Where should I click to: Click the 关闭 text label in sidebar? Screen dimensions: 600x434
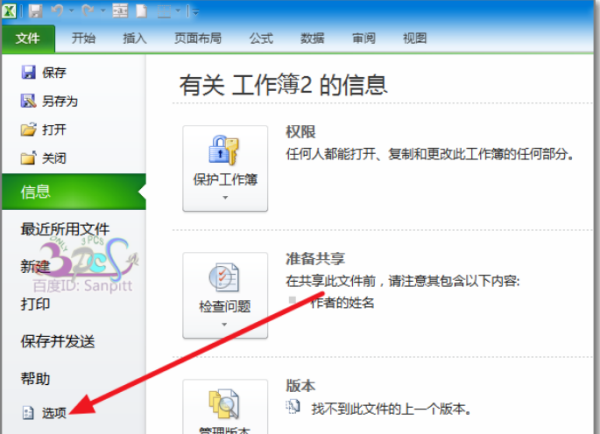pyautogui.click(x=54, y=158)
